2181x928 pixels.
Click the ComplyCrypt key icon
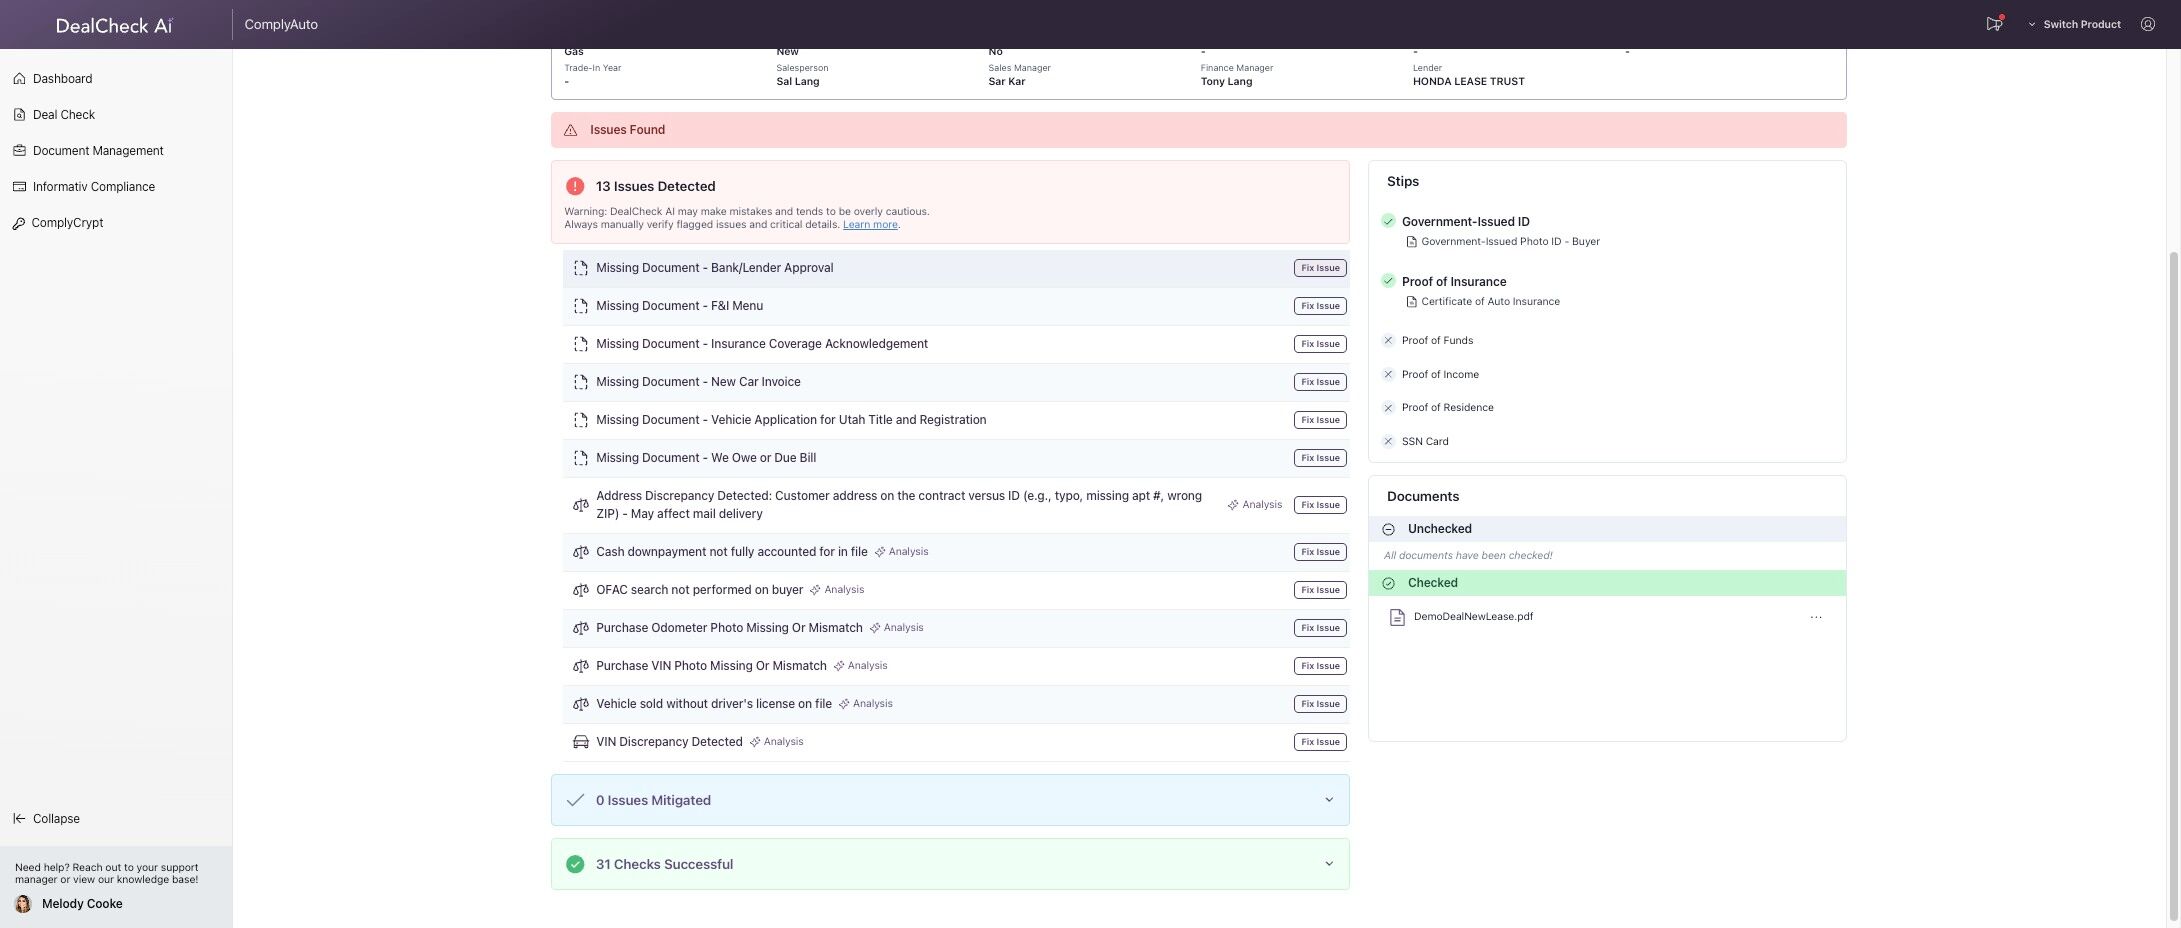tap(19, 223)
